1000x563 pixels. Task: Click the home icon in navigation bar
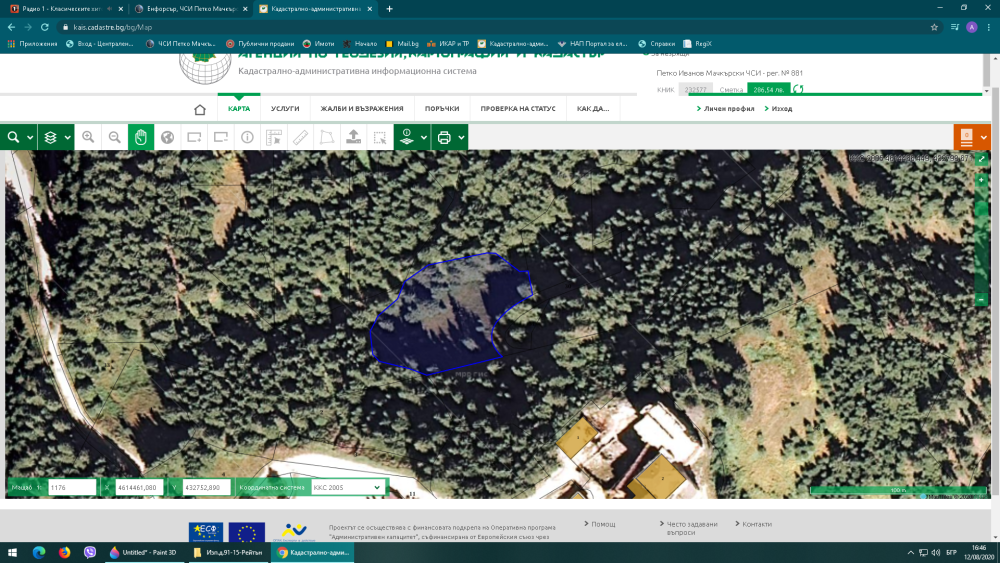[200, 109]
